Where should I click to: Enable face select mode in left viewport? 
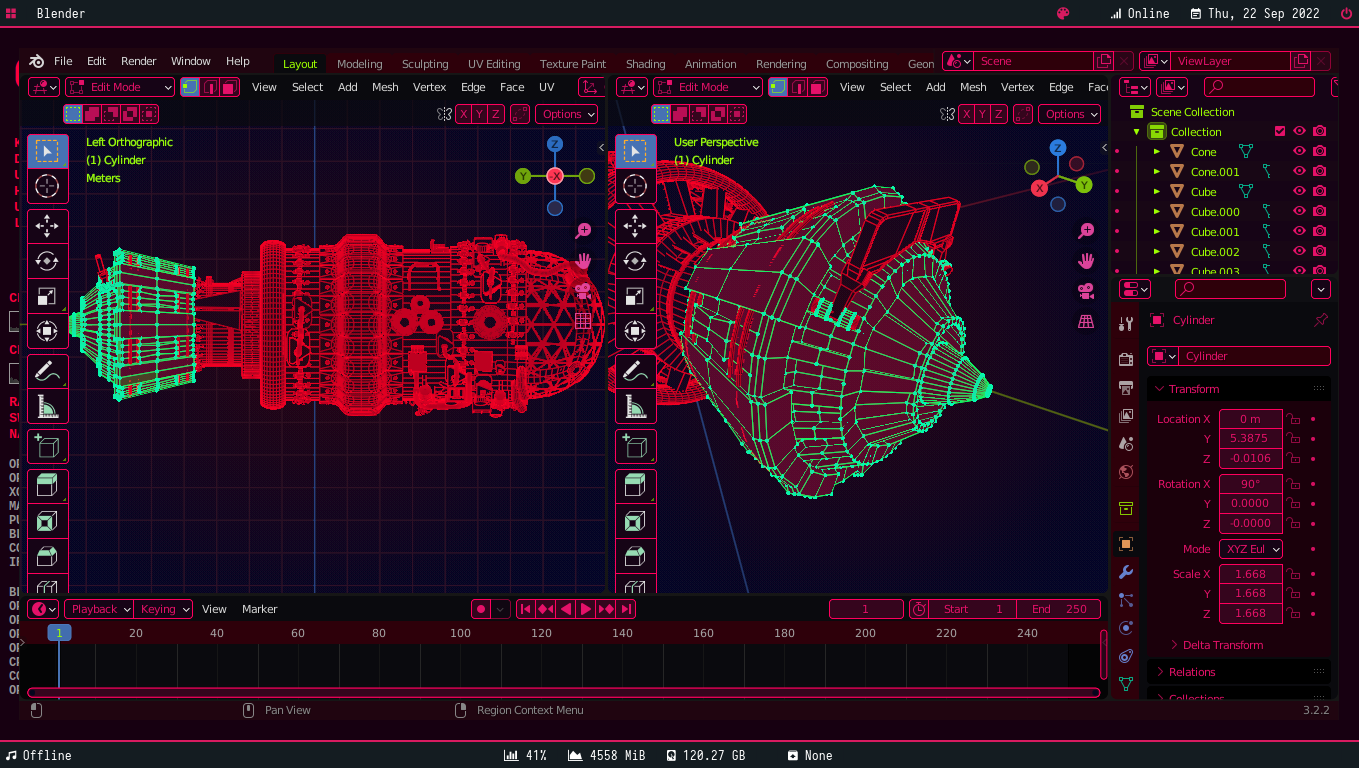coord(229,87)
